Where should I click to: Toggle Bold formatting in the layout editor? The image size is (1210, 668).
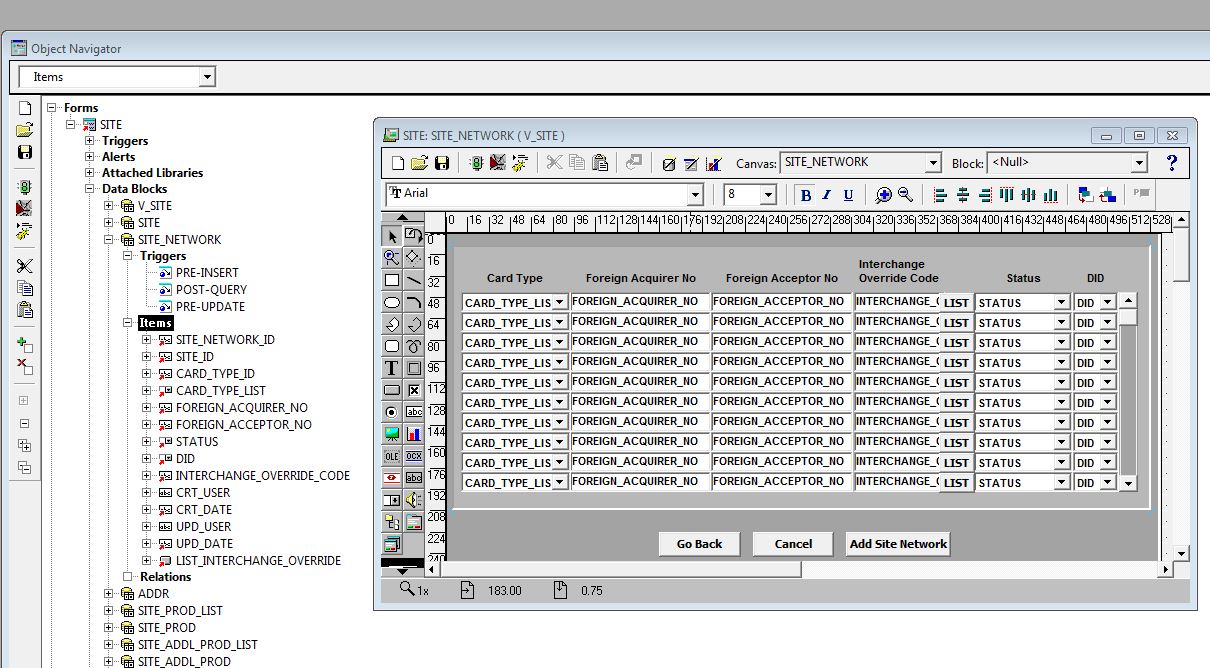(805, 195)
